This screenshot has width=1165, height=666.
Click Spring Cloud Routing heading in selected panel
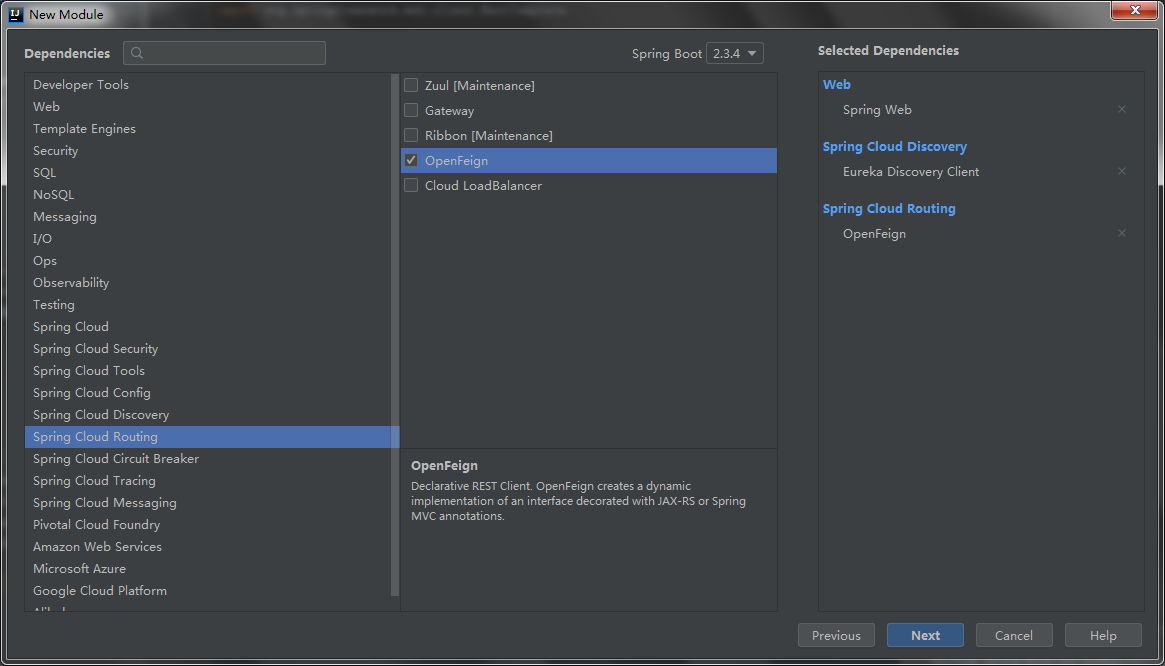[889, 209]
